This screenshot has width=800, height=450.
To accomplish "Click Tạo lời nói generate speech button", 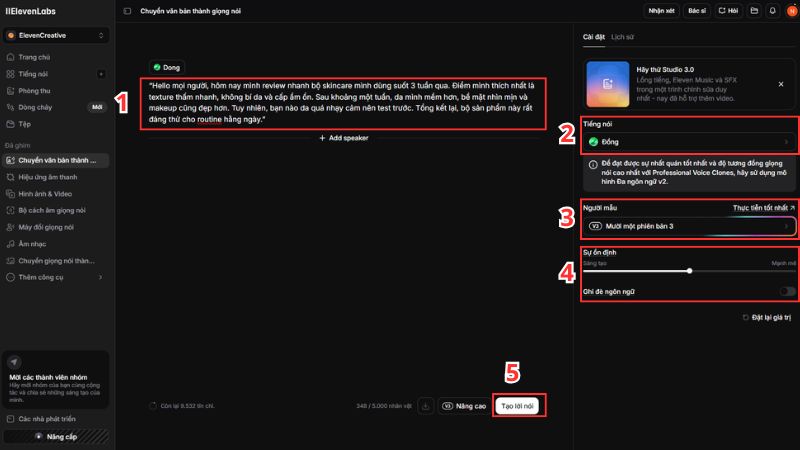I will (517, 406).
